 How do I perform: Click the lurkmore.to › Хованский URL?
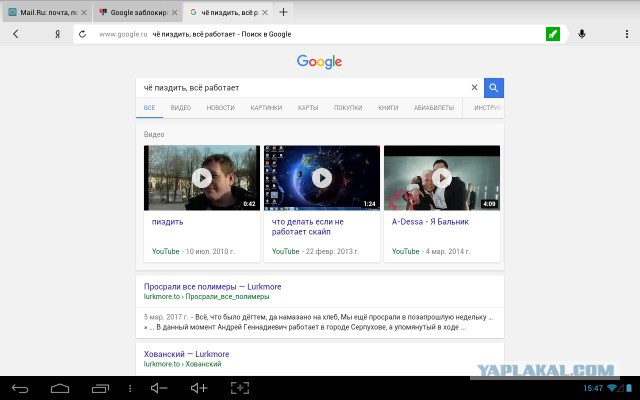click(x=182, y=364)
